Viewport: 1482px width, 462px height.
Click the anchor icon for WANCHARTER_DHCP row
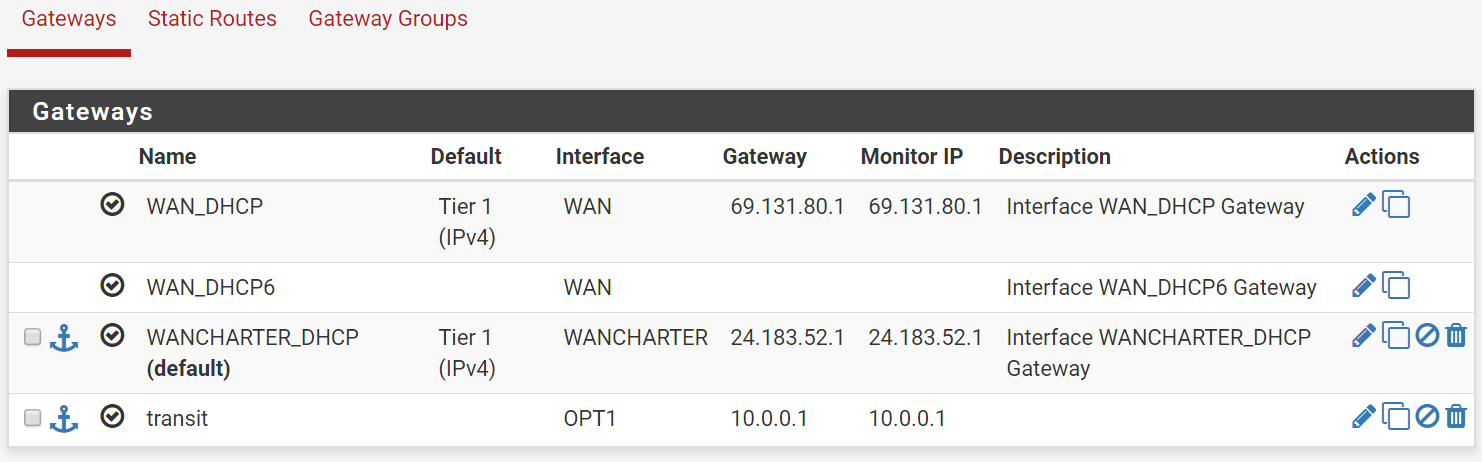tap(64, 337)
